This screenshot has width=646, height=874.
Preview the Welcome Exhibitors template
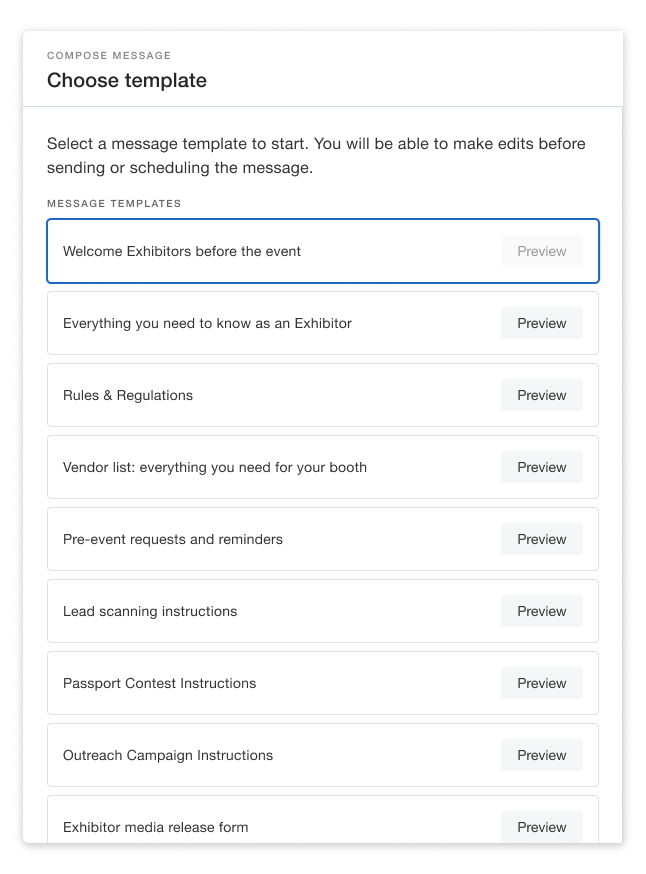click(541, 251)
